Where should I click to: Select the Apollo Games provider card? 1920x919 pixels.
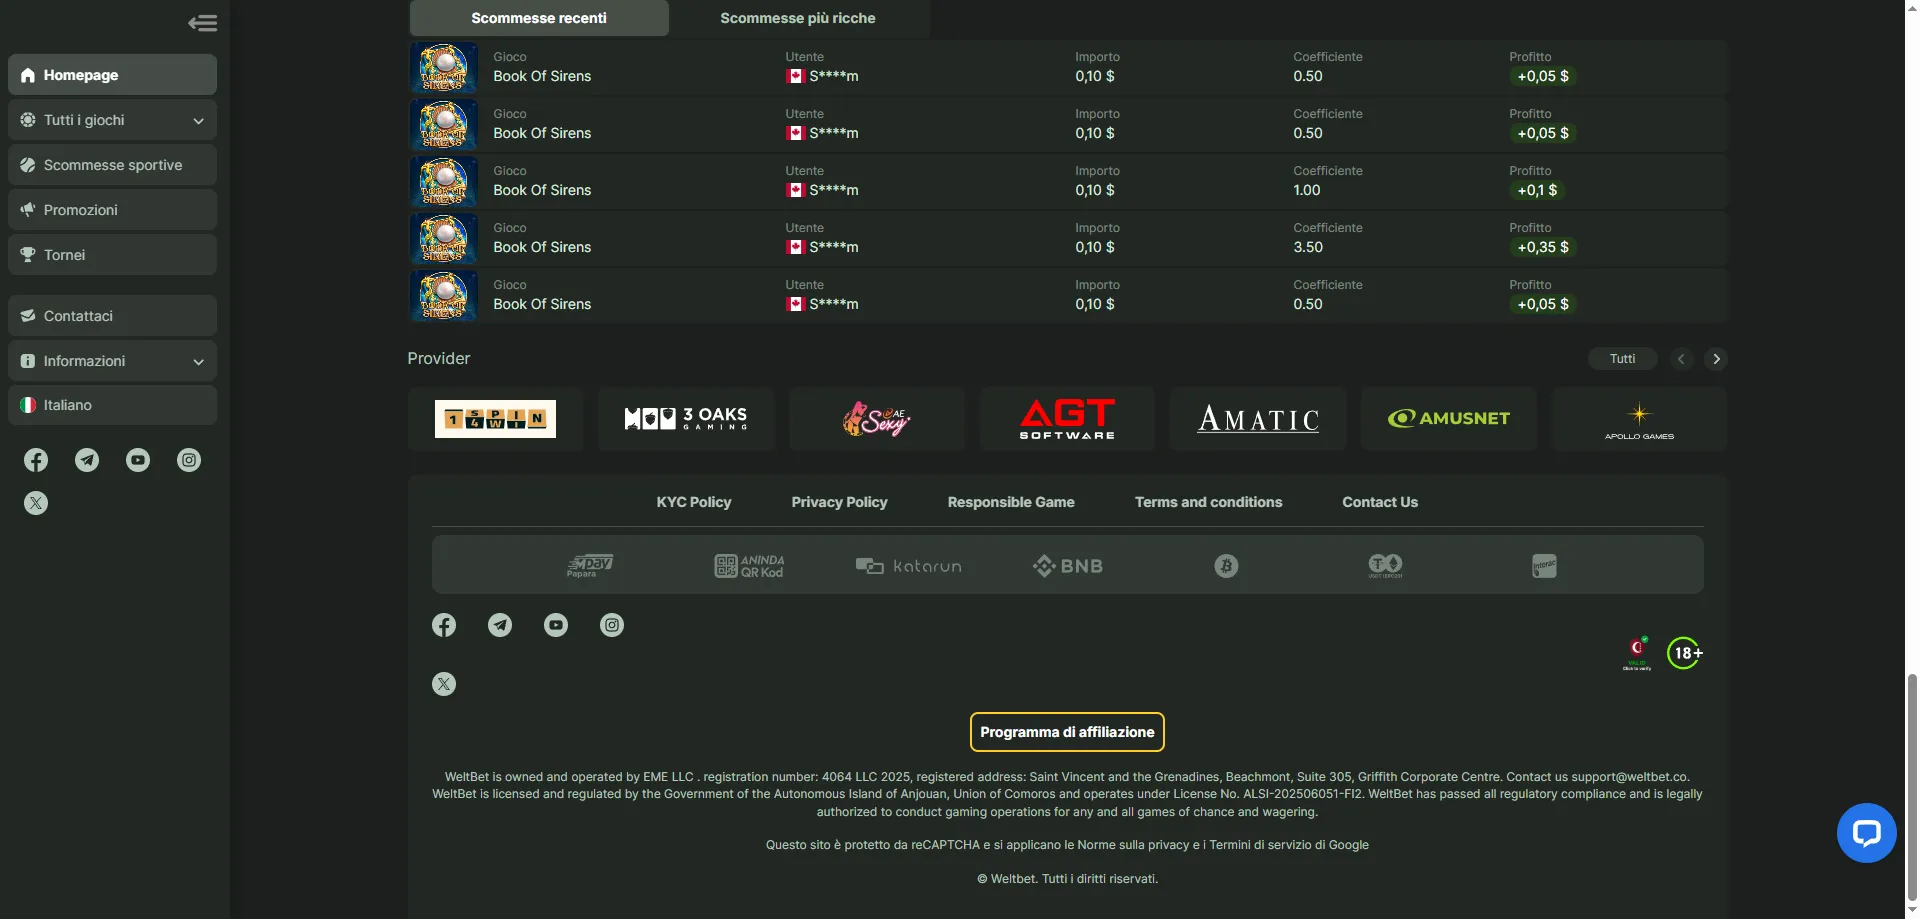click(1639, 419)
